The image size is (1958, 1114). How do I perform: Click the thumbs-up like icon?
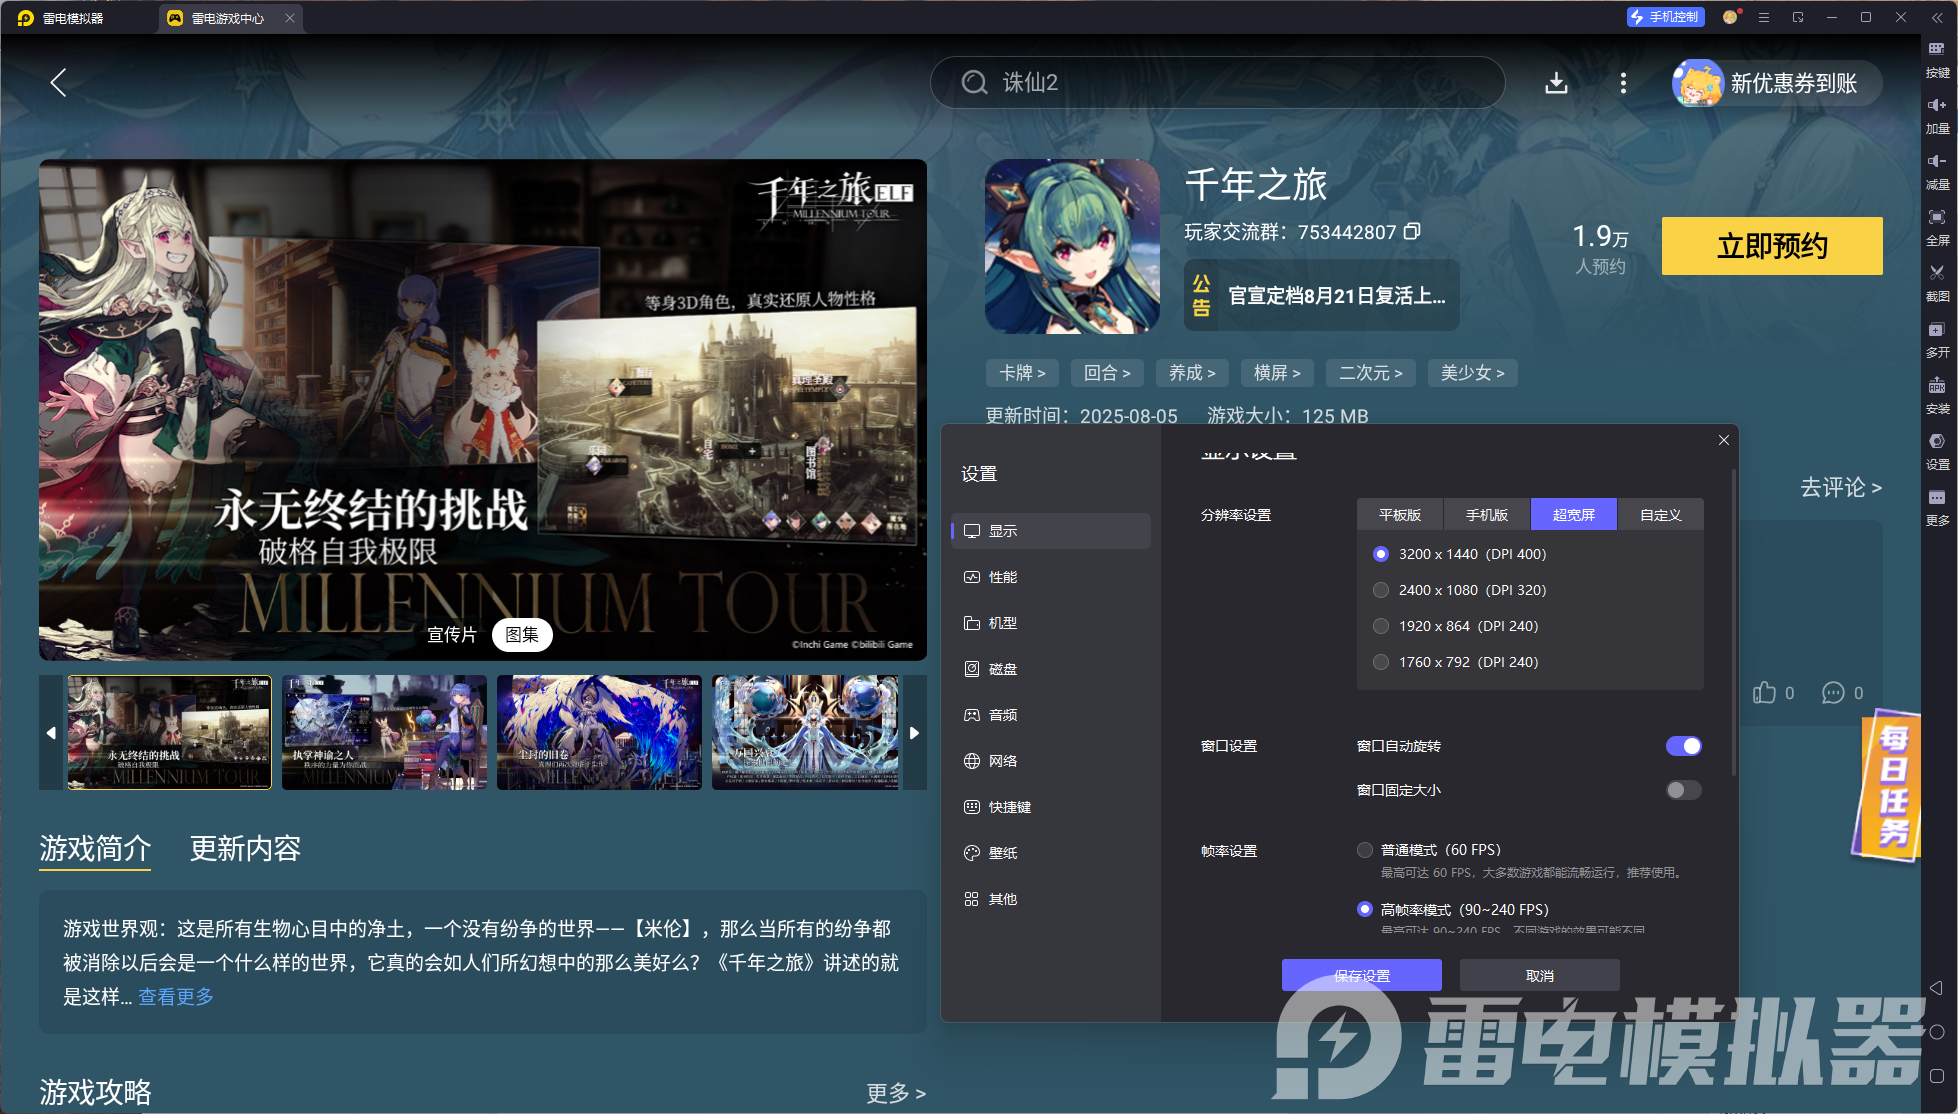click(1764, 693)
